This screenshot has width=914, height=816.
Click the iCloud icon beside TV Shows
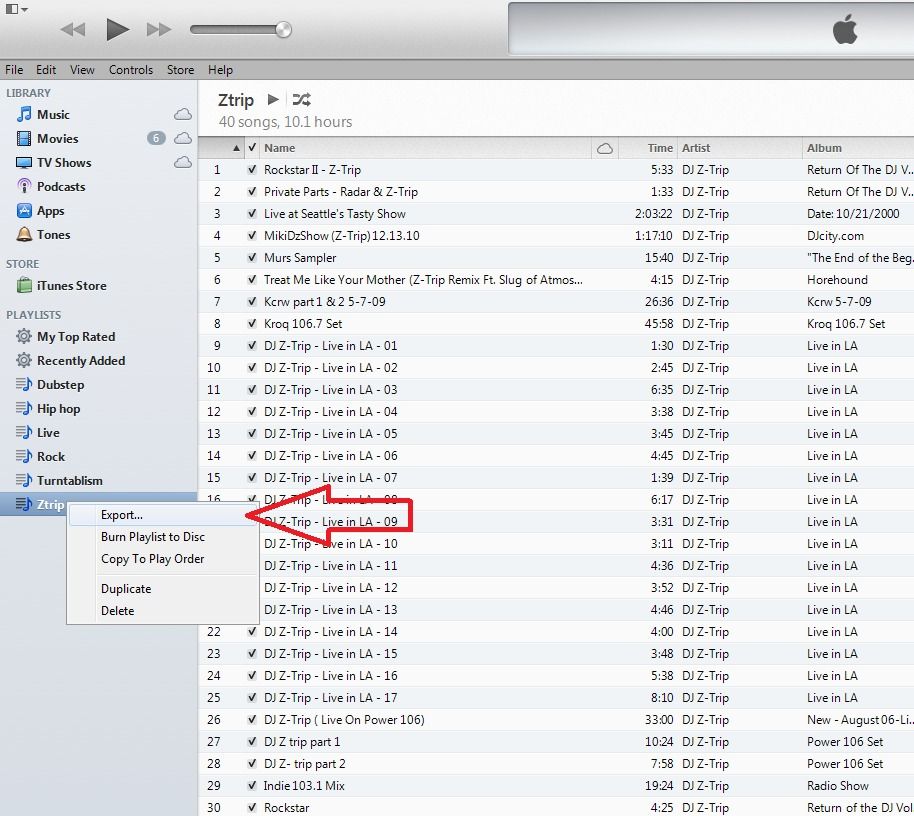point(183,162)
